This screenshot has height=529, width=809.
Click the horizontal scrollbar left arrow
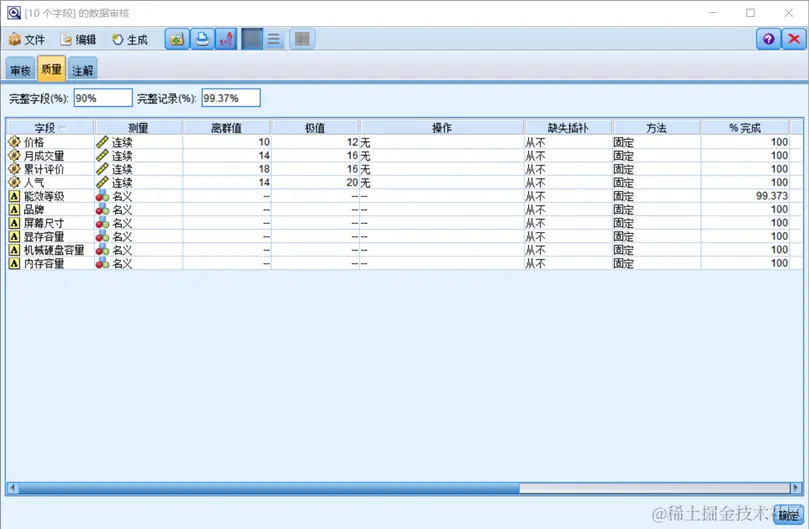12,488
